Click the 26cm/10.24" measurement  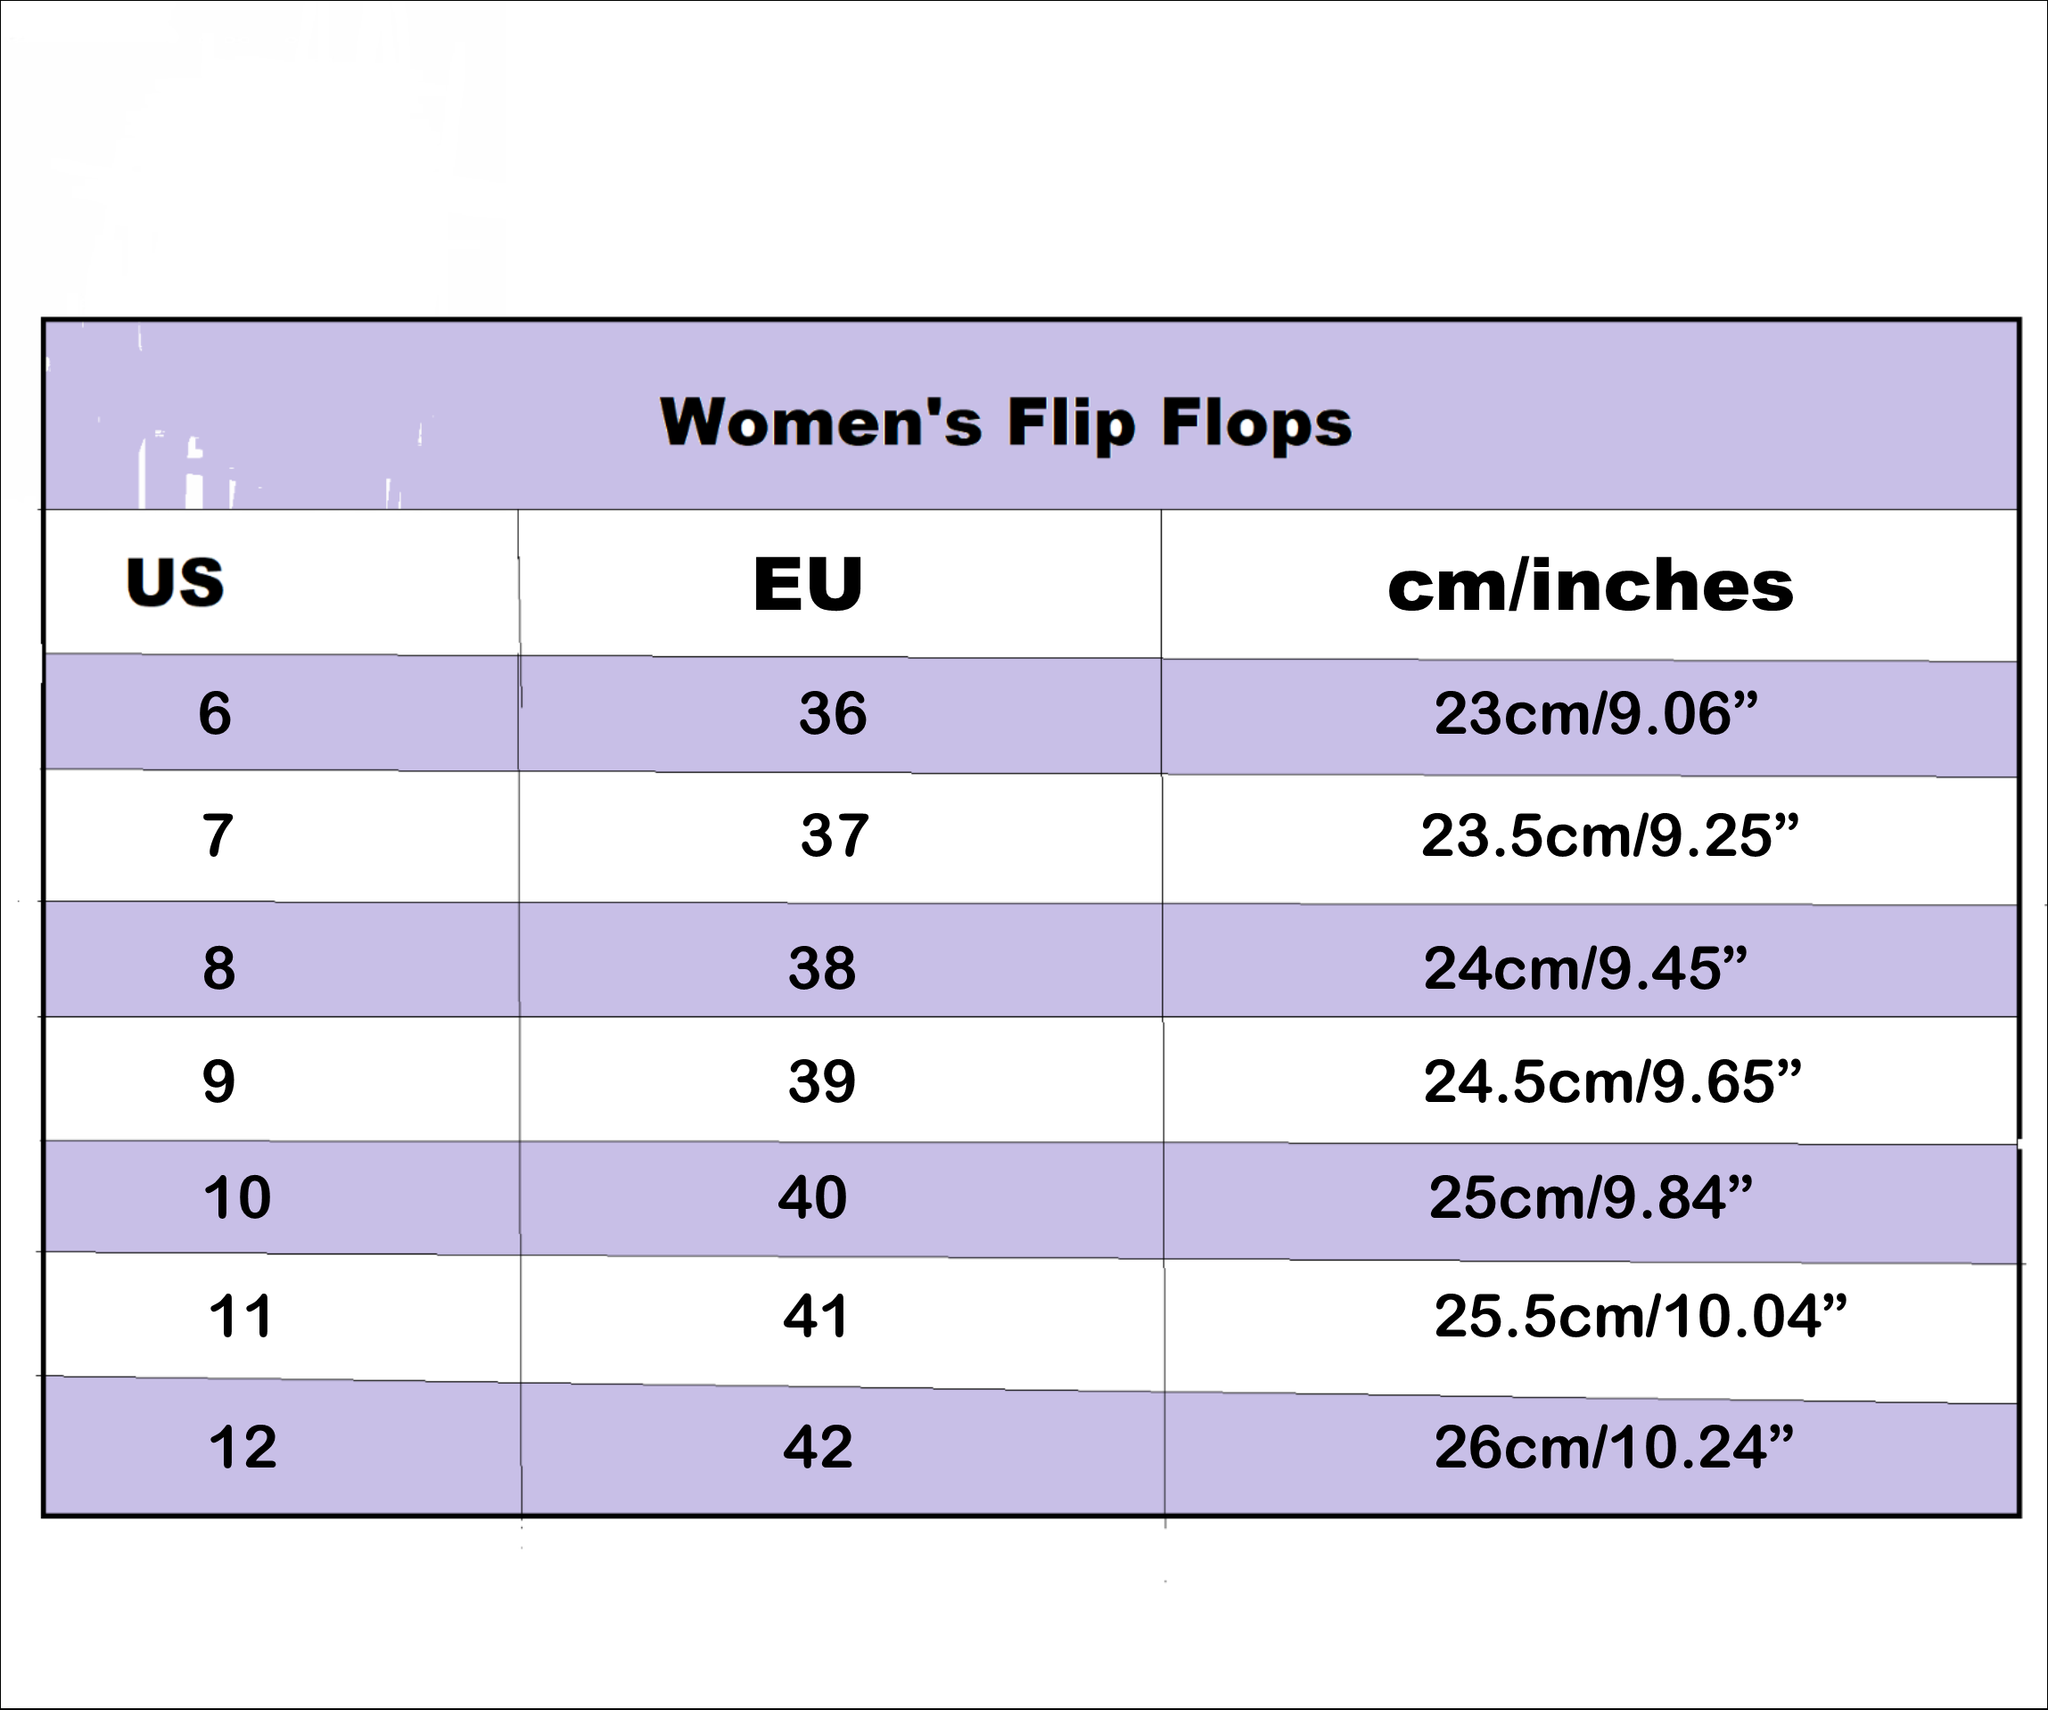pos(1614,1448)
